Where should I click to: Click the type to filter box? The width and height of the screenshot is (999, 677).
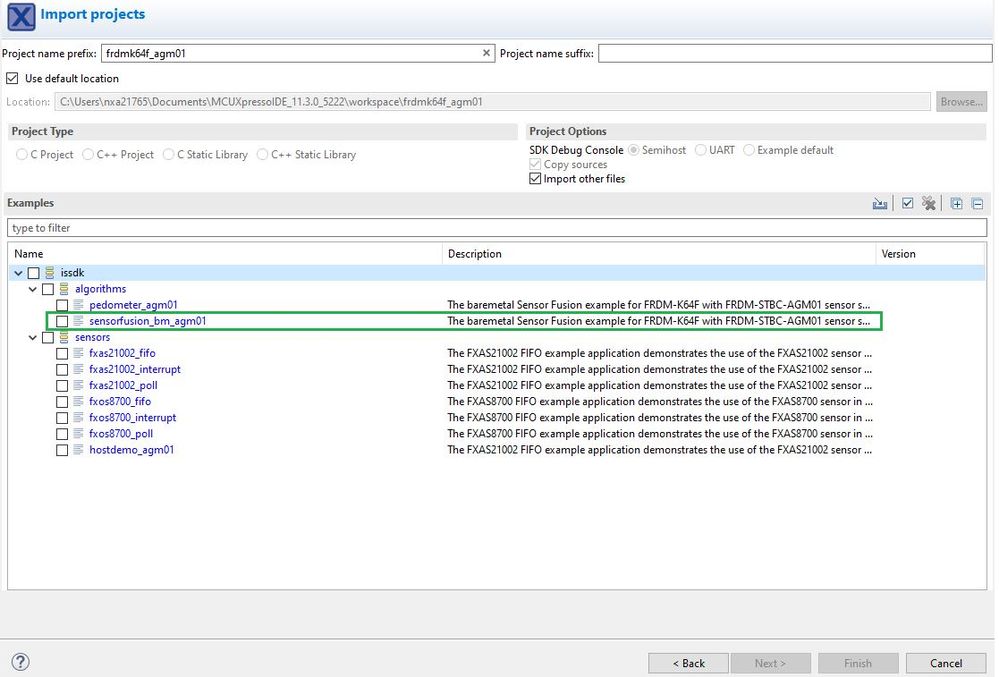click(x=497, y=228)
